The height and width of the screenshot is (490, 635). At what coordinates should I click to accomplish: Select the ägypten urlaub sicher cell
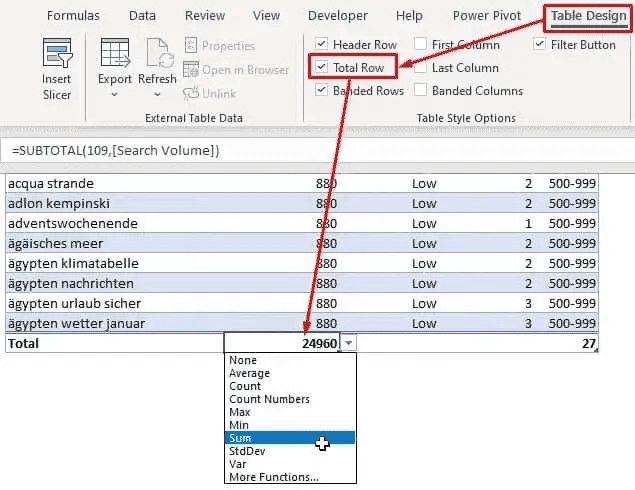pos(115,303)
